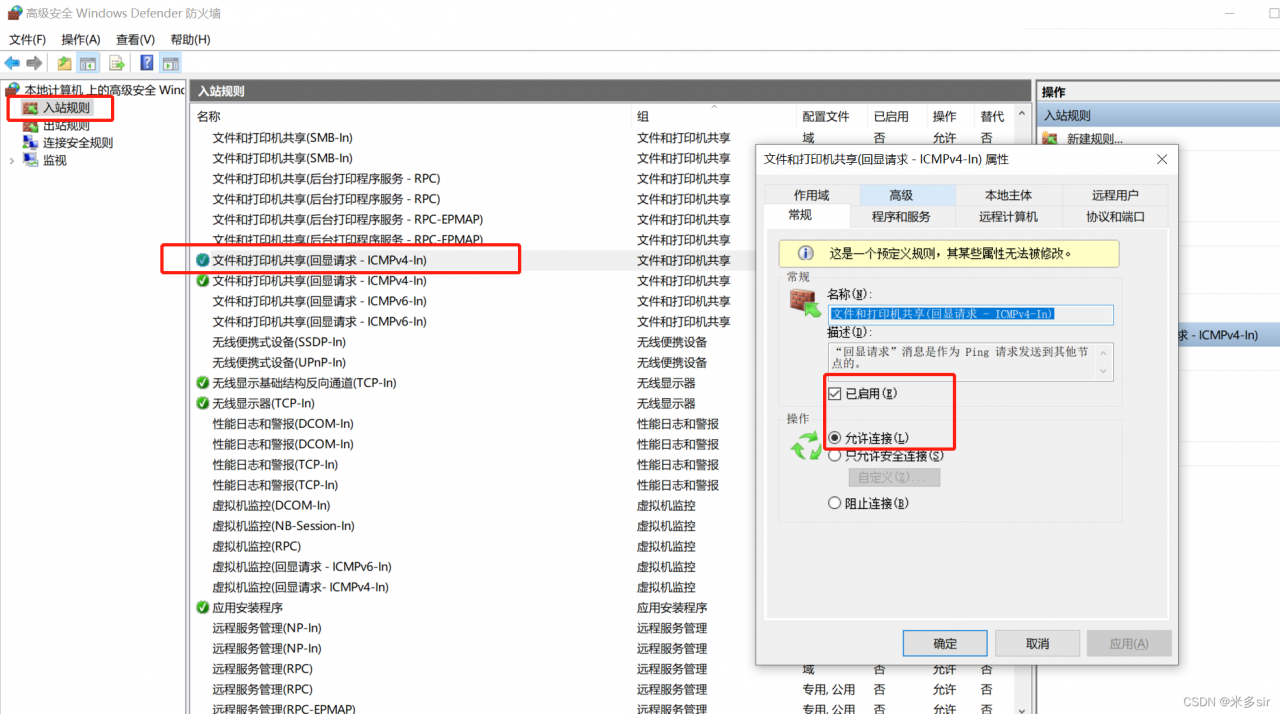Click the Export List toolbar icon

click(117, 63)
